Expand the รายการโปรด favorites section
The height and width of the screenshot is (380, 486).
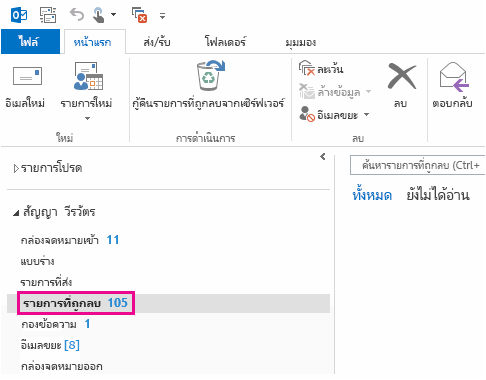[16, 169]
